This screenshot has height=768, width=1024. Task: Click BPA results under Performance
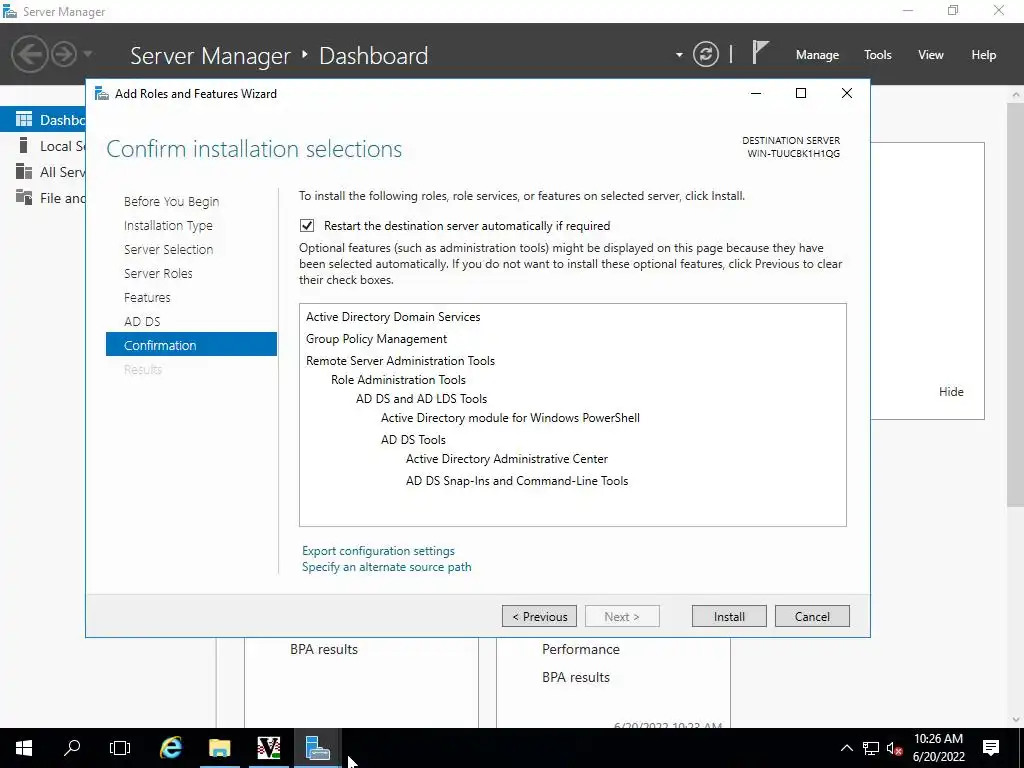(x=575, y=677)
